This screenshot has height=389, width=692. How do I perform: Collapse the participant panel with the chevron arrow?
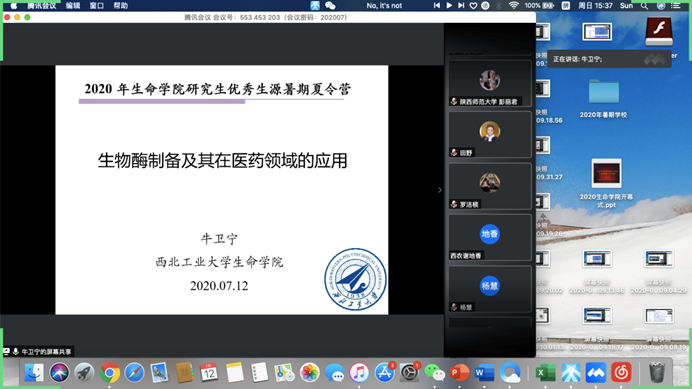440,190
